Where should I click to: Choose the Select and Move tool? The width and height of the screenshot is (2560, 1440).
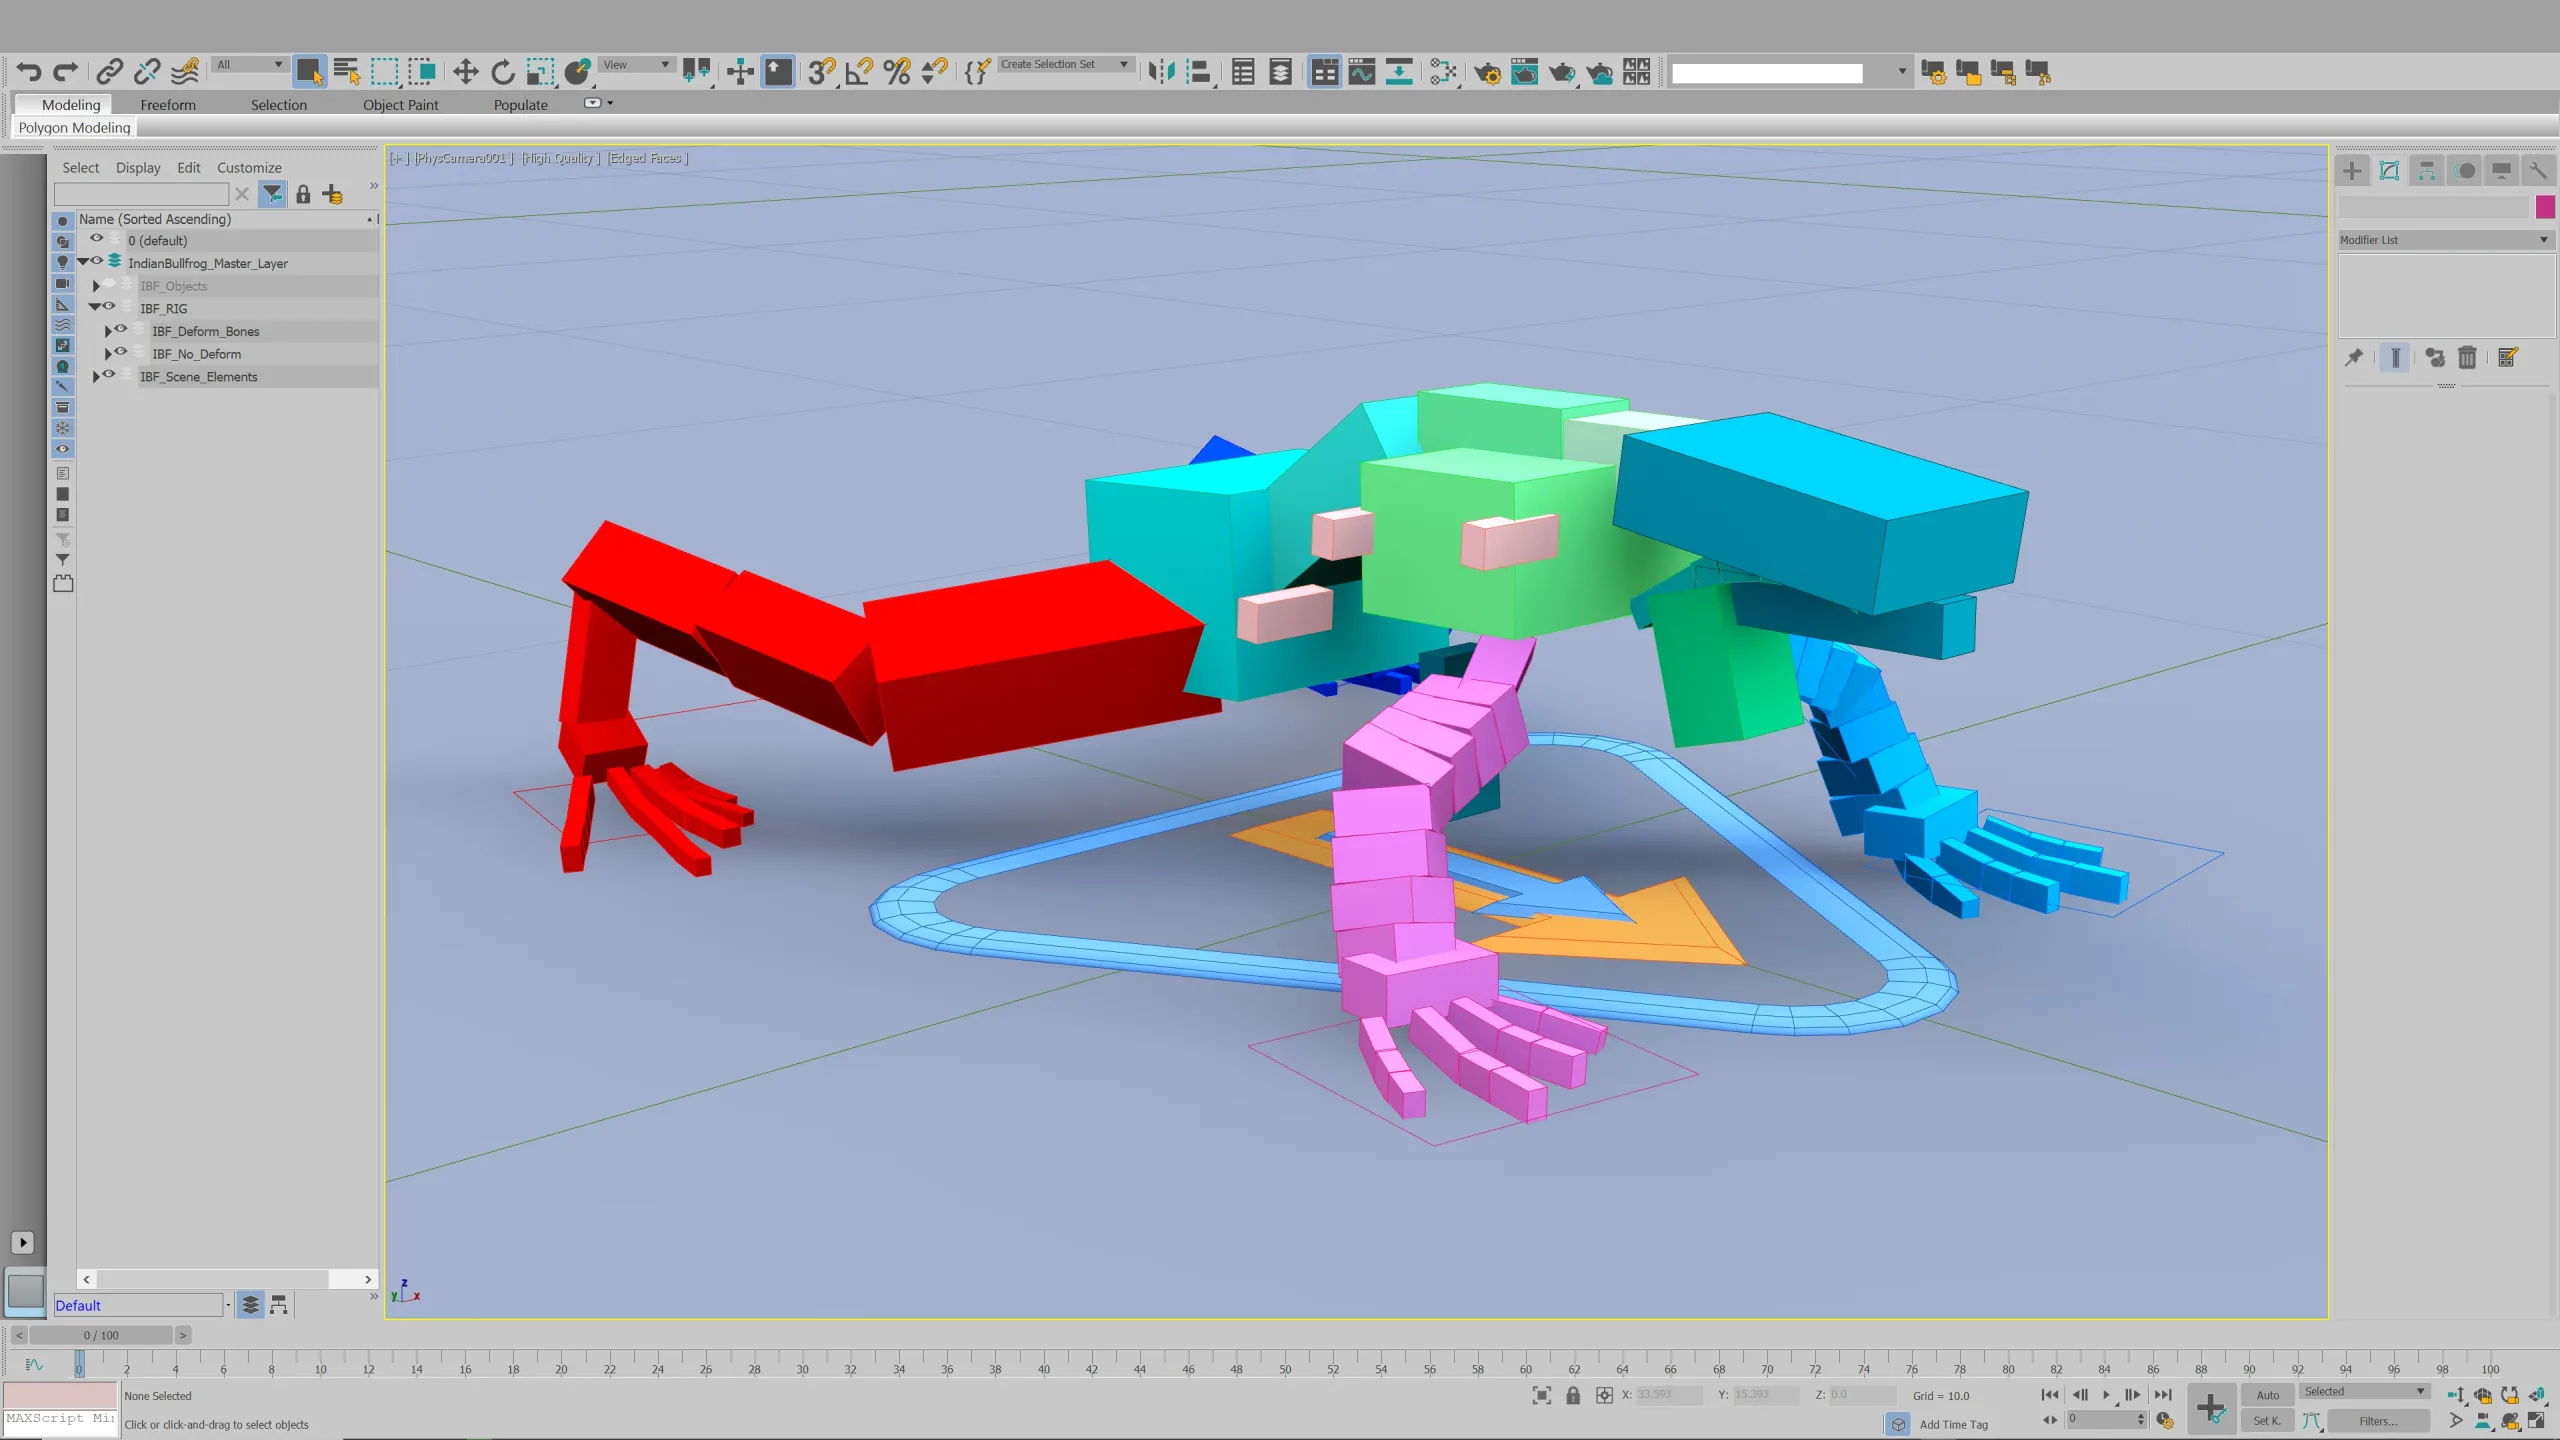(x=465, y=71)
